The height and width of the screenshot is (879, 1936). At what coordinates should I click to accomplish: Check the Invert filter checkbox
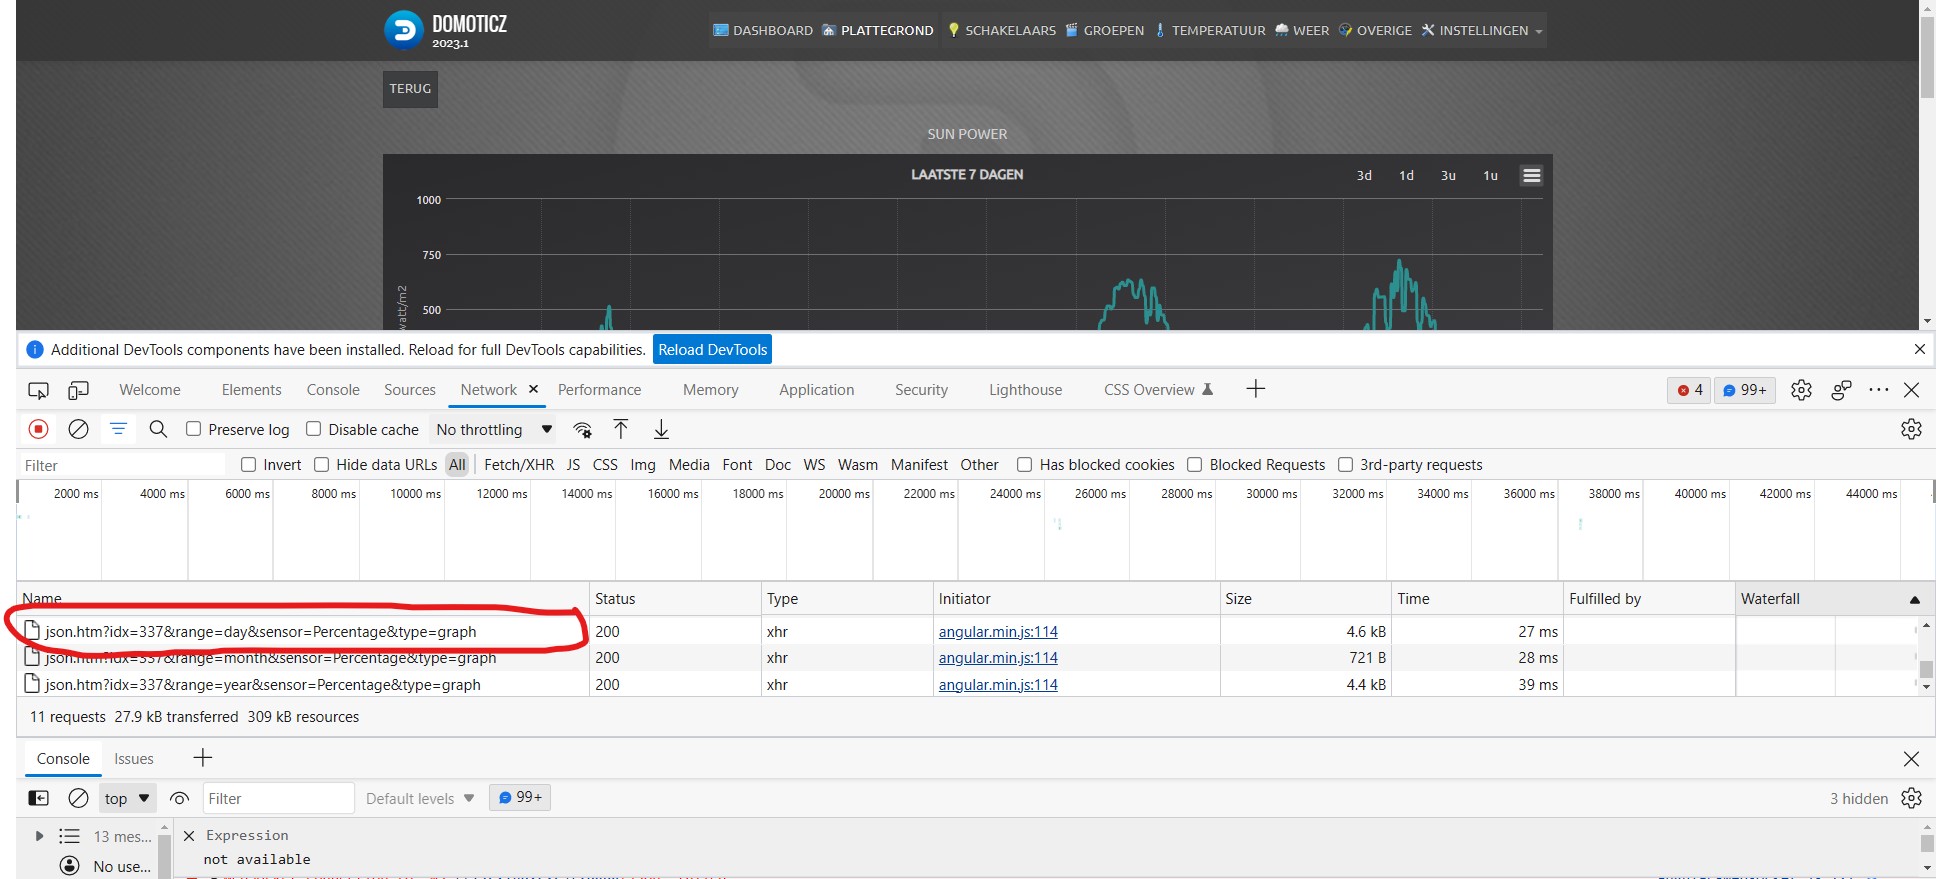tap(248, 464)
